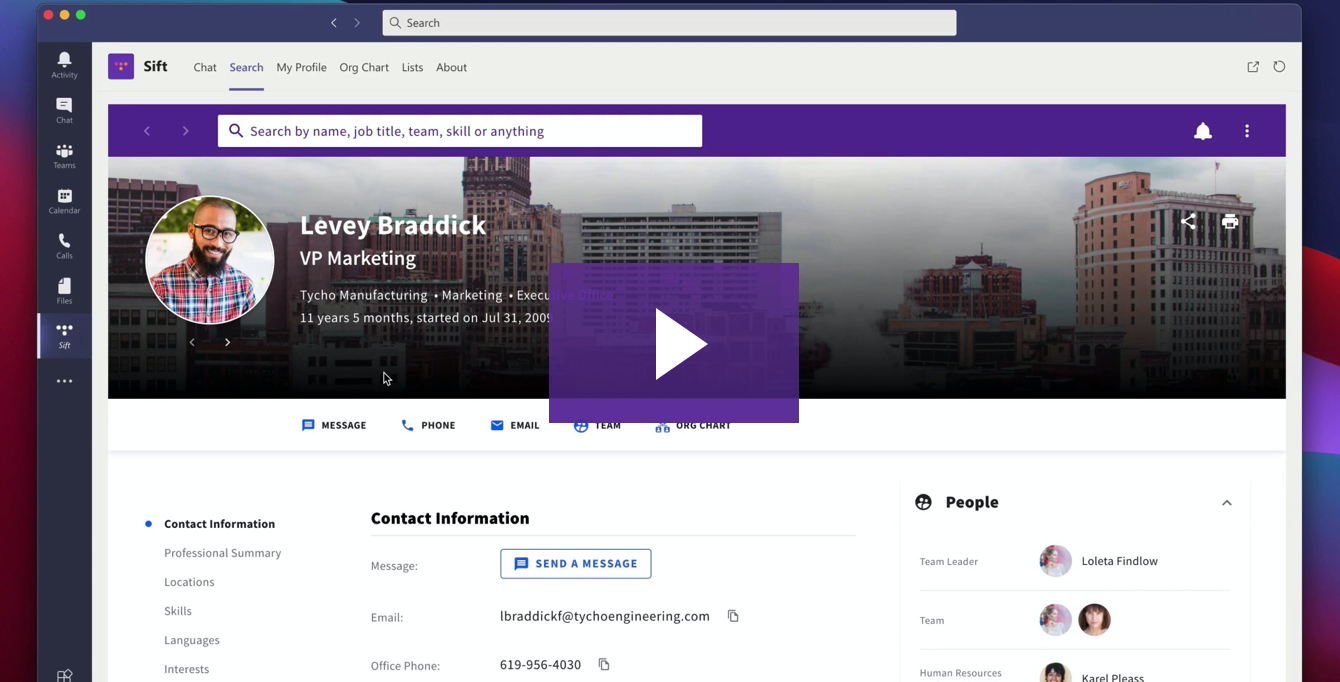Viewport: 1340px width, 682px height.
Task: Show previous profile photo
Action: [192, 342]
